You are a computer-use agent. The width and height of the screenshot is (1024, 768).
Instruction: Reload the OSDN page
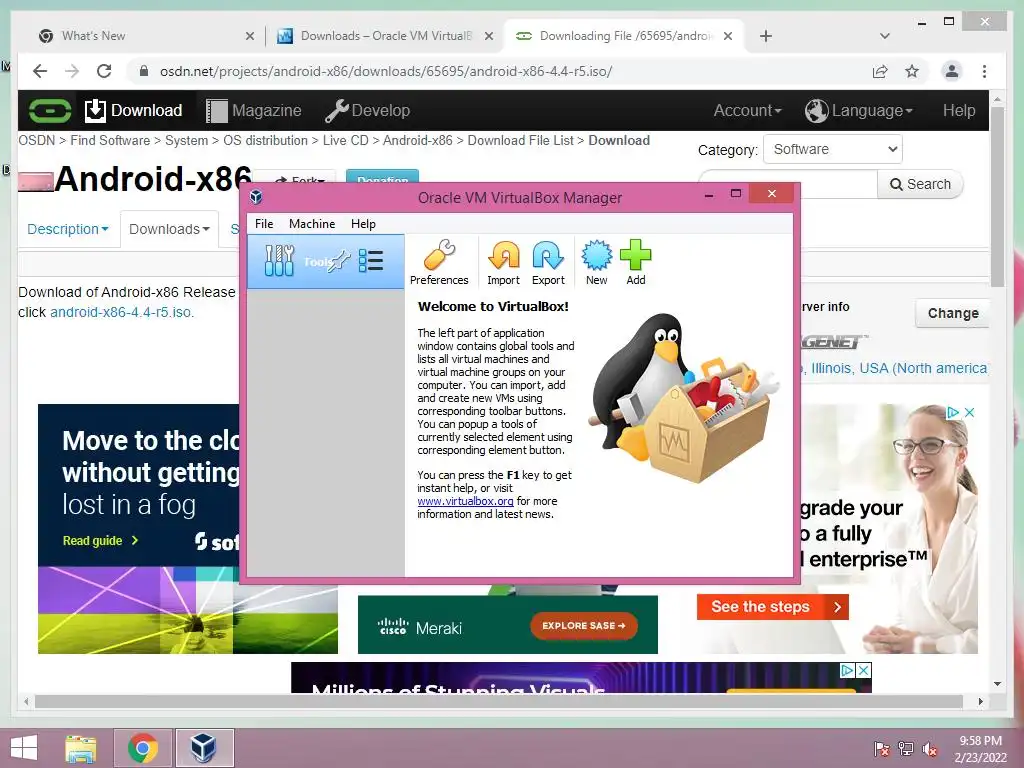click(x=104, y=71)
